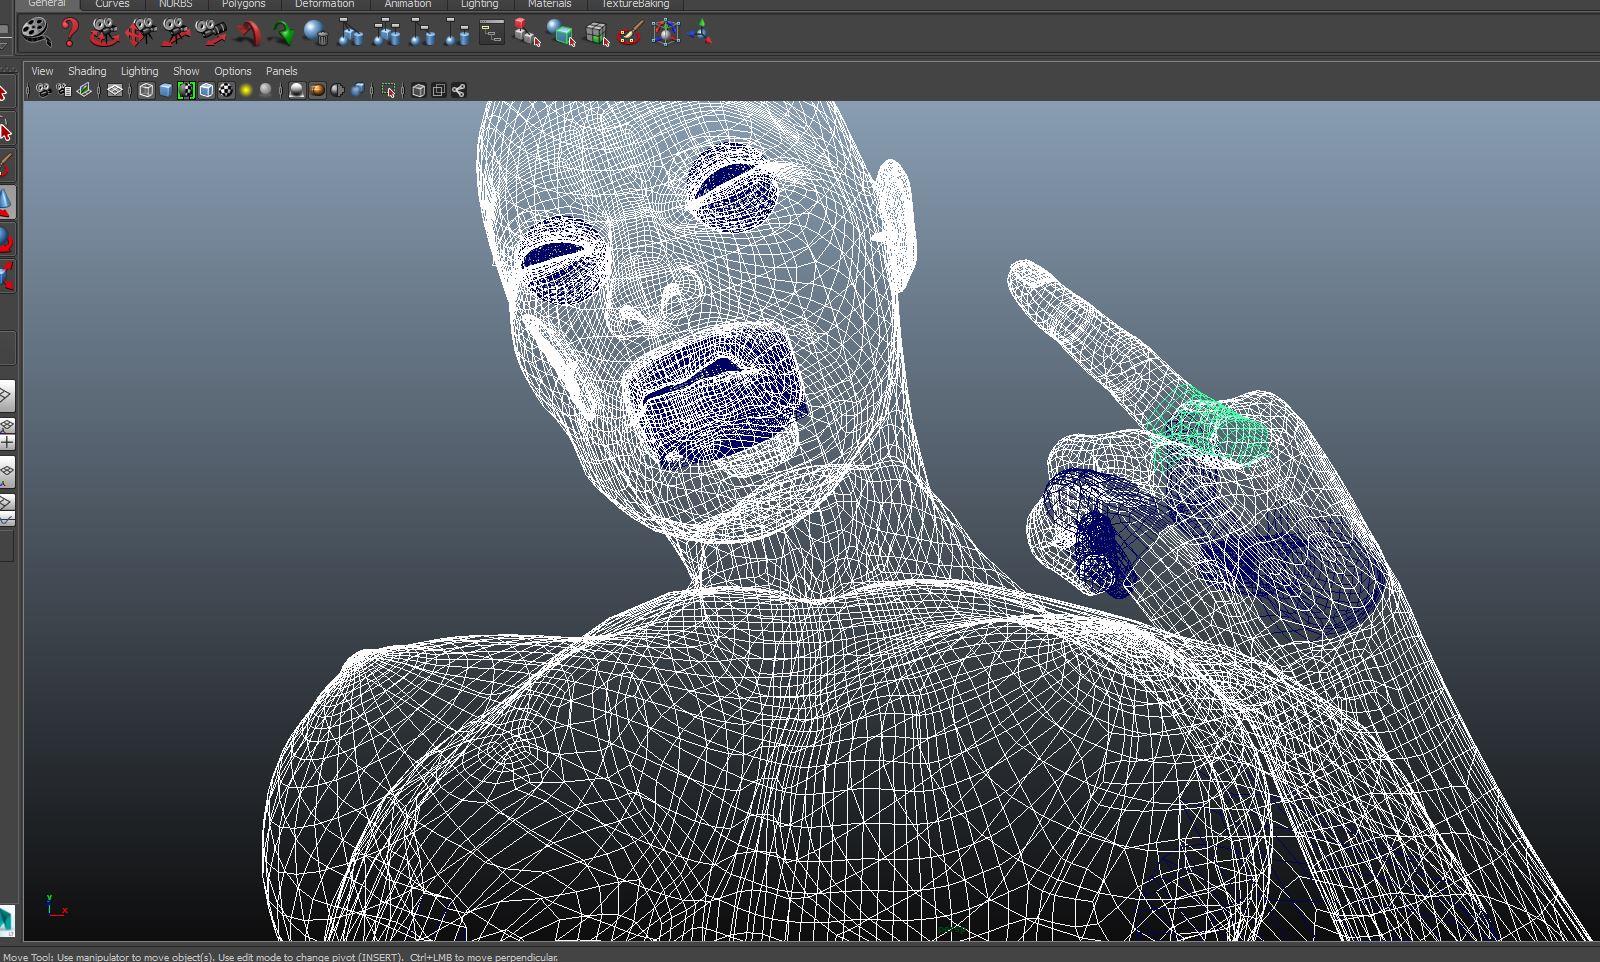
Task: Click the second blue hierarchy shelf icon
Action: pyautogui.click(x=387, y=33)
